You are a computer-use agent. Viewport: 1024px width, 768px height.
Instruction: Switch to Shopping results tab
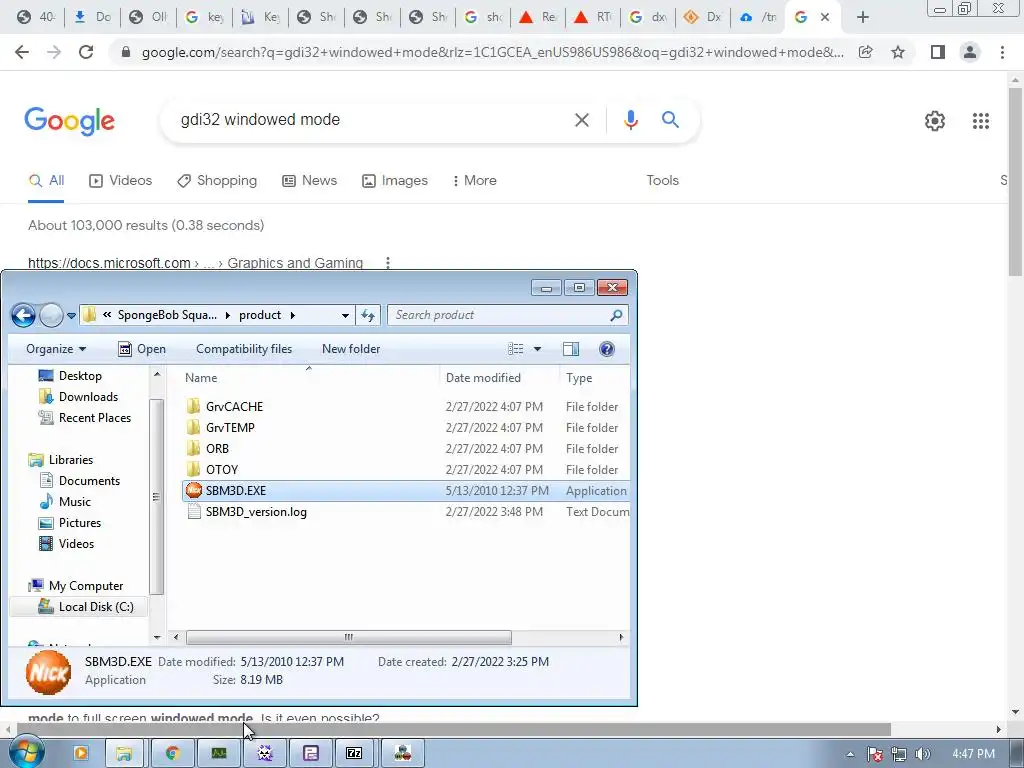coord(217,180)
